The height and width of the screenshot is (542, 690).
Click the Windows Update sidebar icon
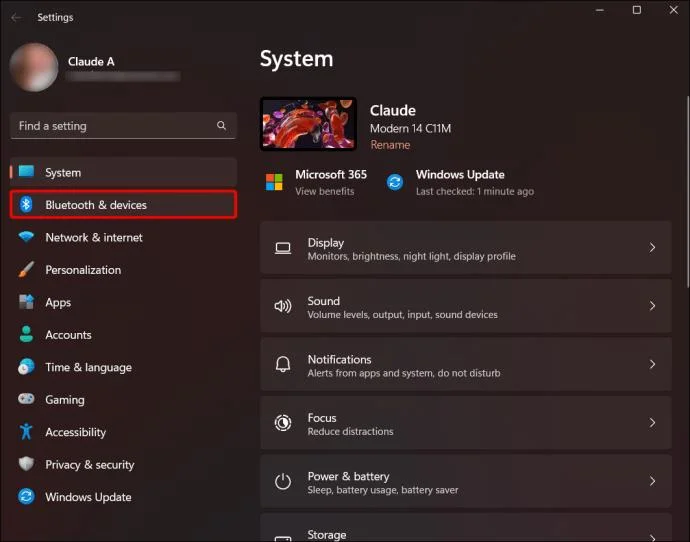tap(26, 496)
